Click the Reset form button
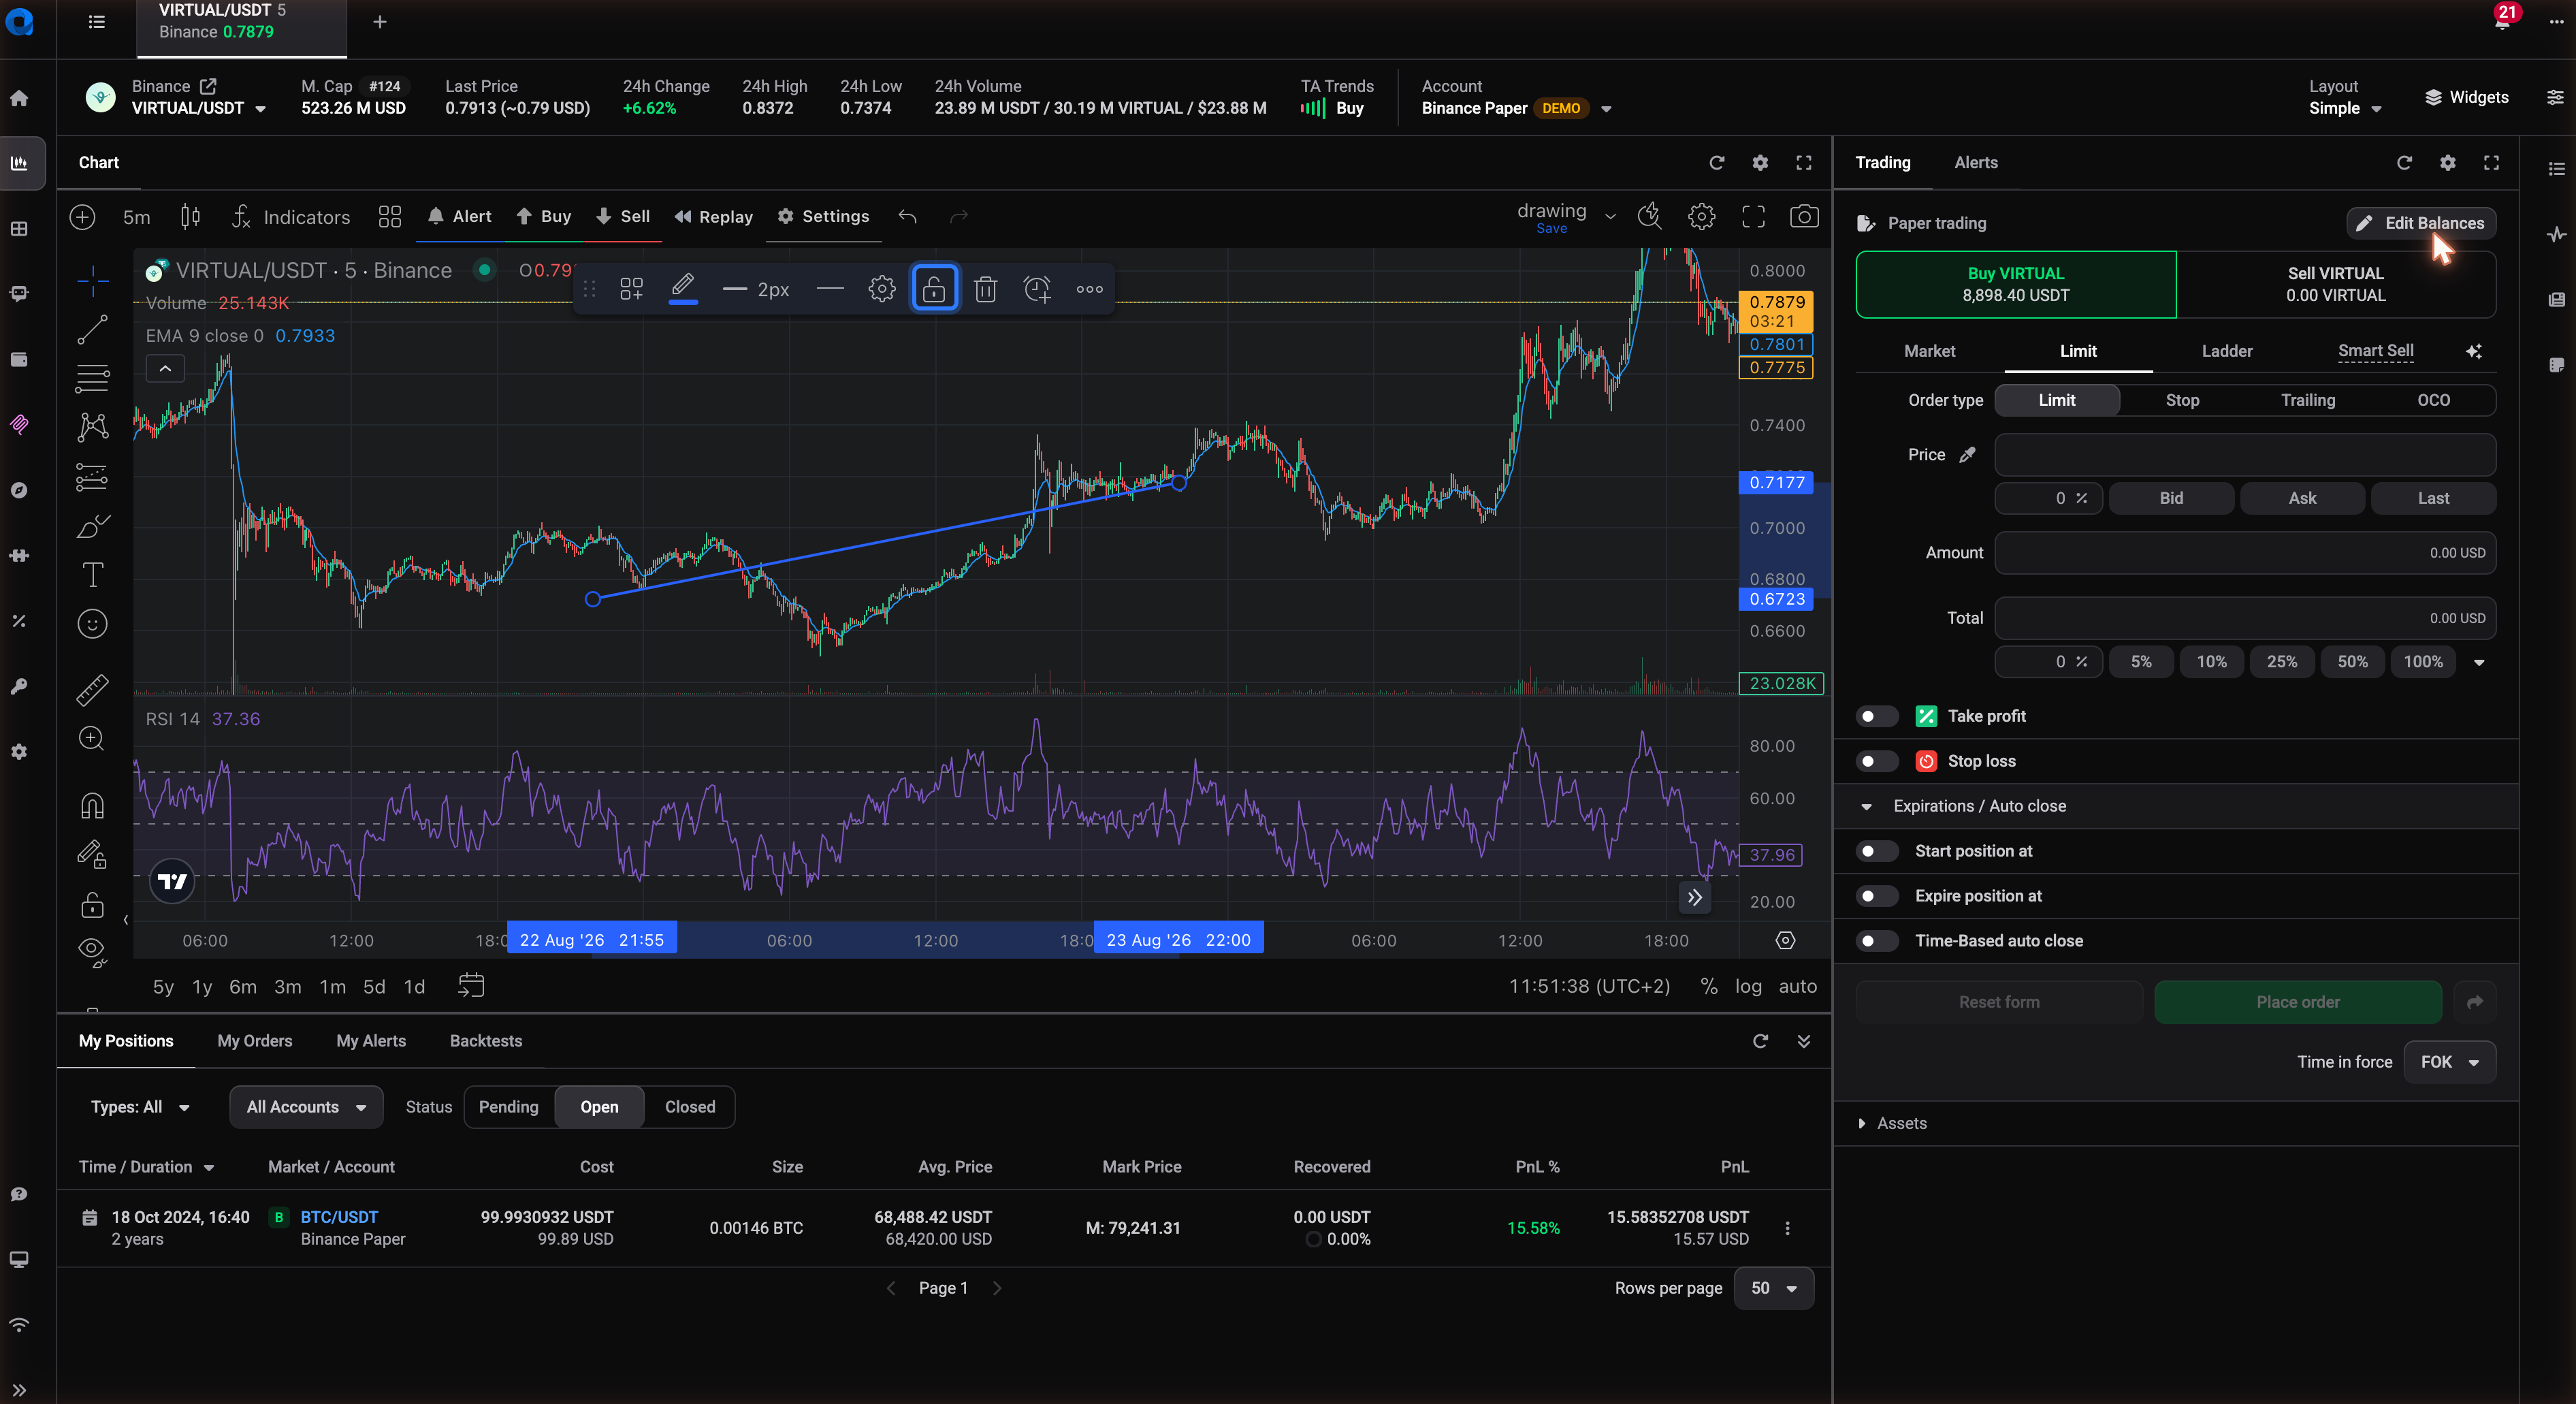 click(1999, 1002)
